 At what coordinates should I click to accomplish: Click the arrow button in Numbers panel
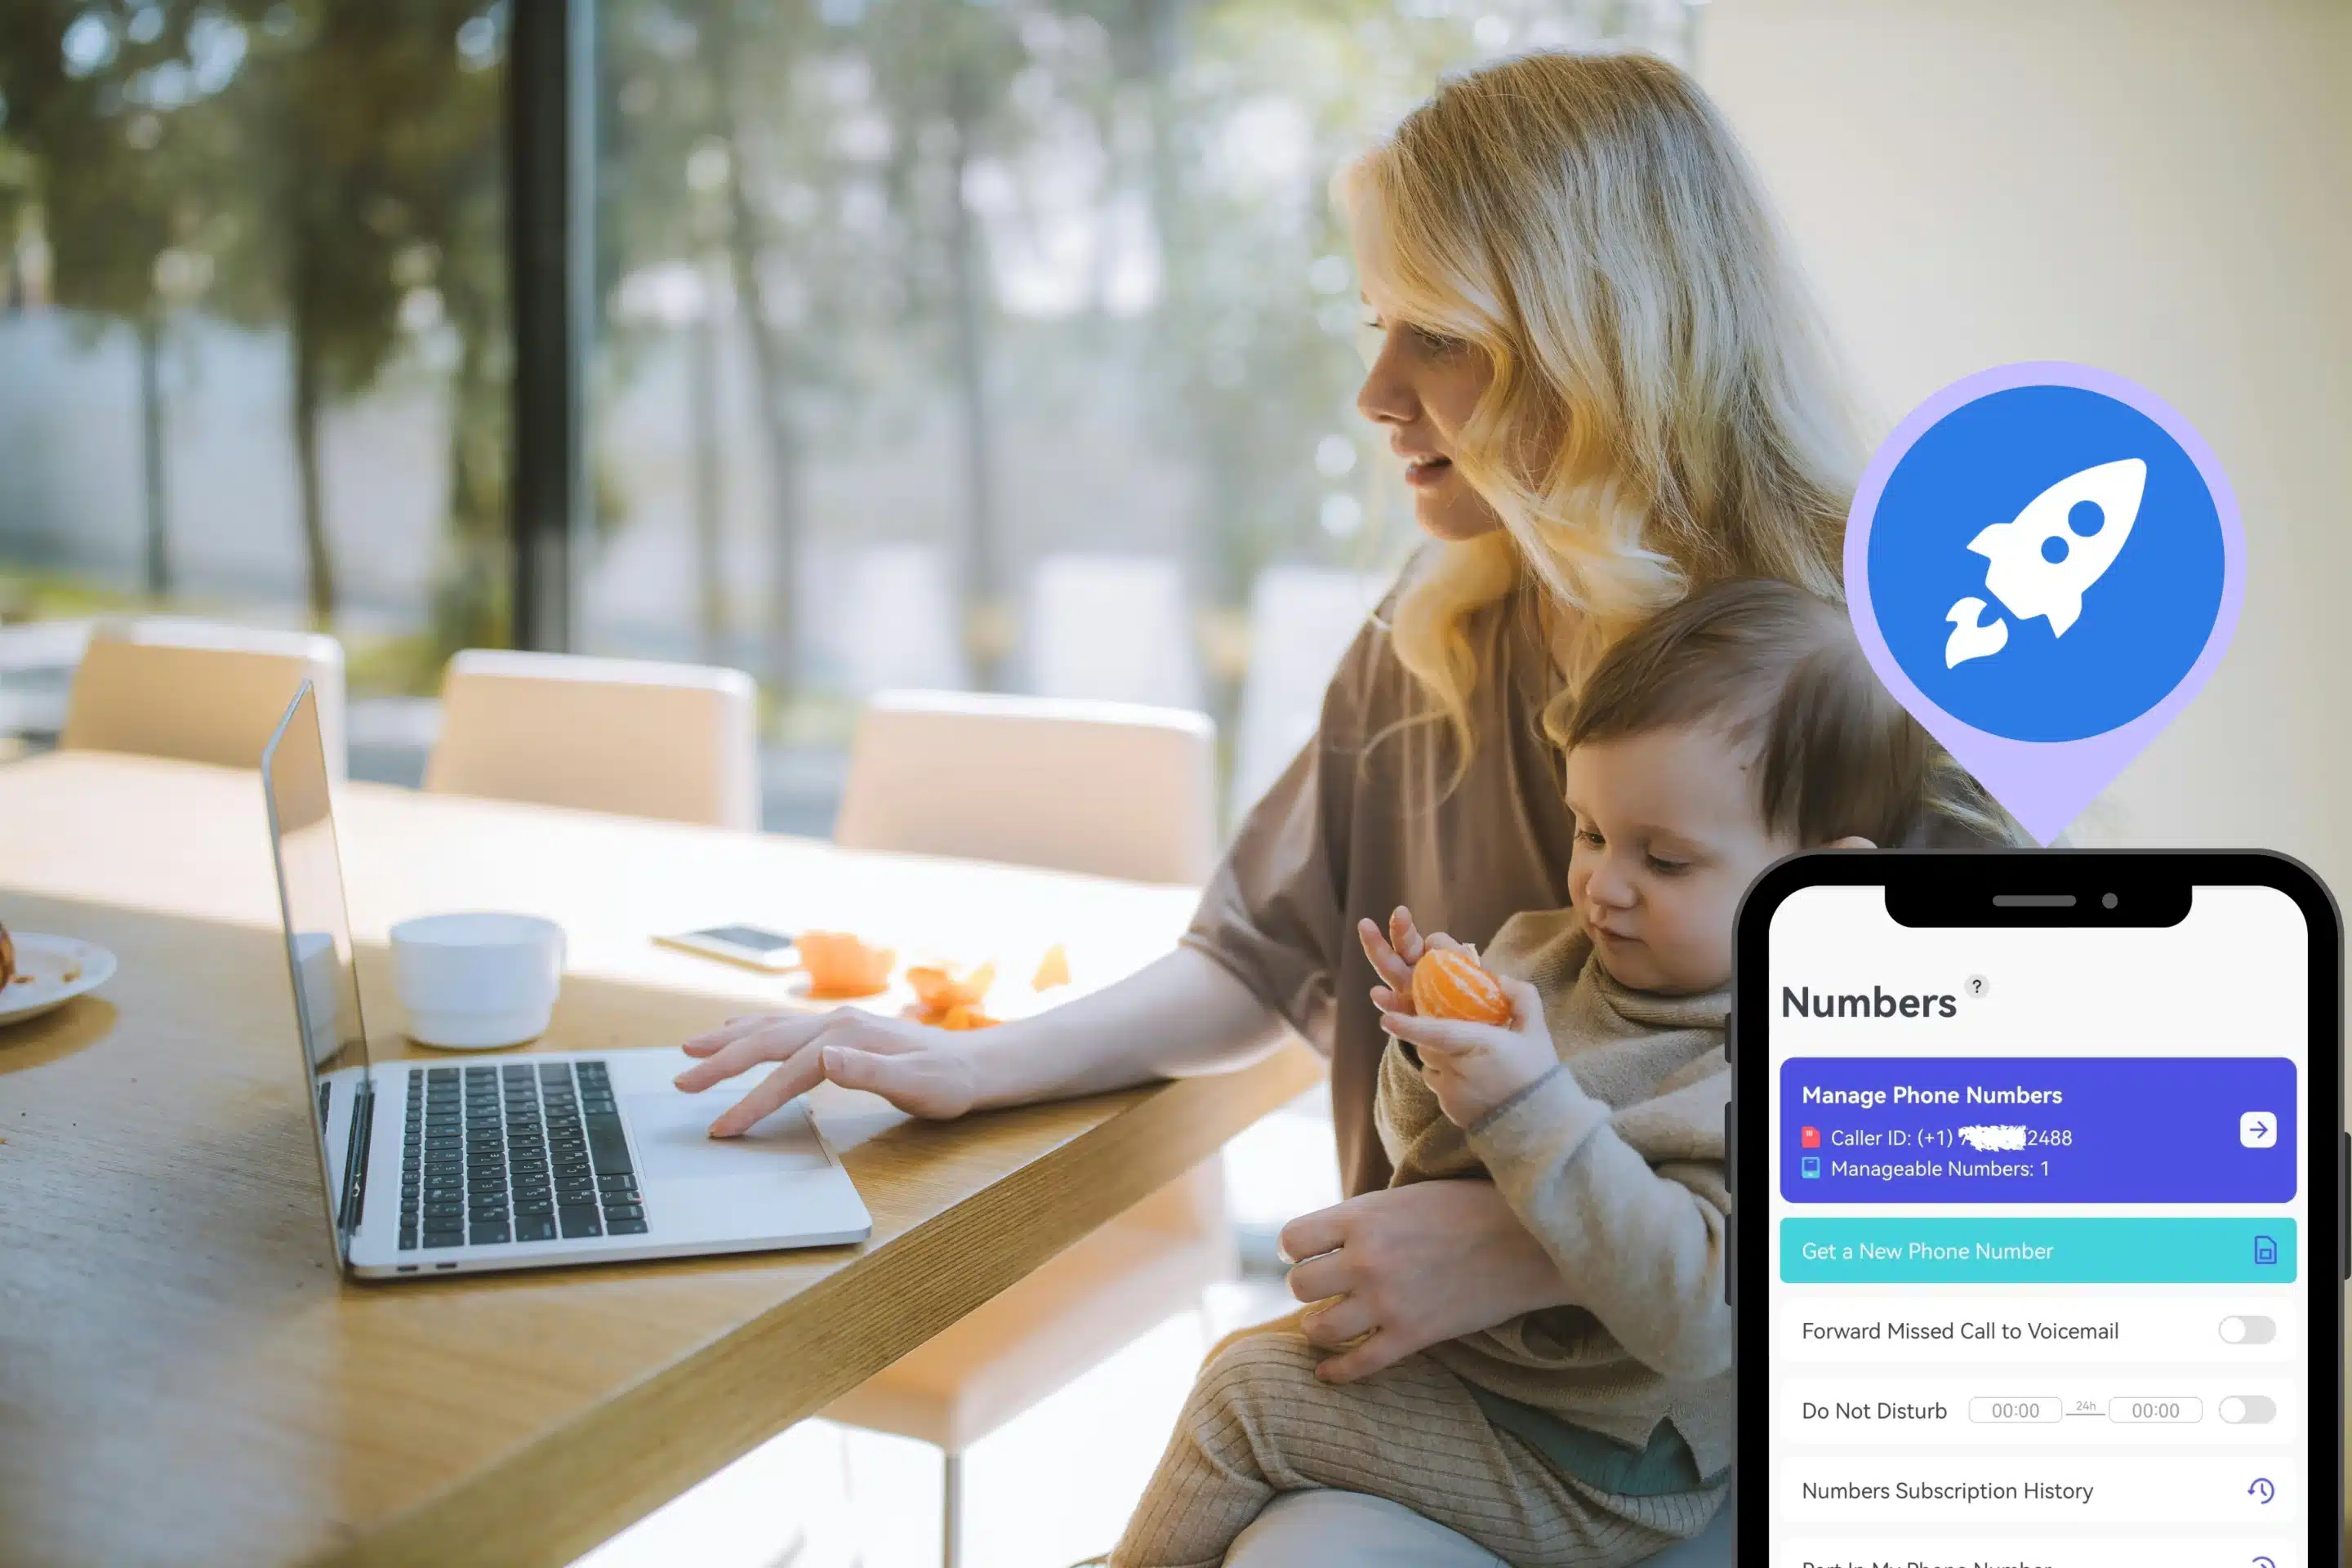point(2259,1129)
